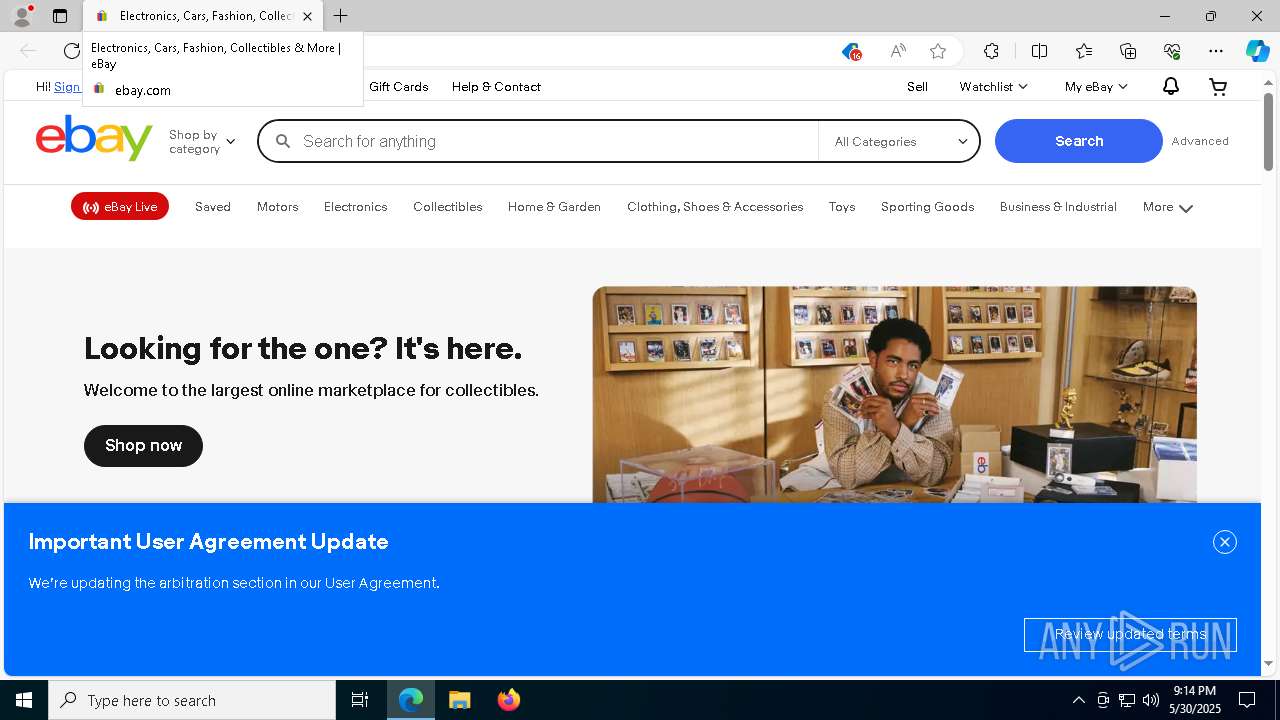Click the Read aloud icon
Screen dimensions: 1280x720
(x=898, y=51)
